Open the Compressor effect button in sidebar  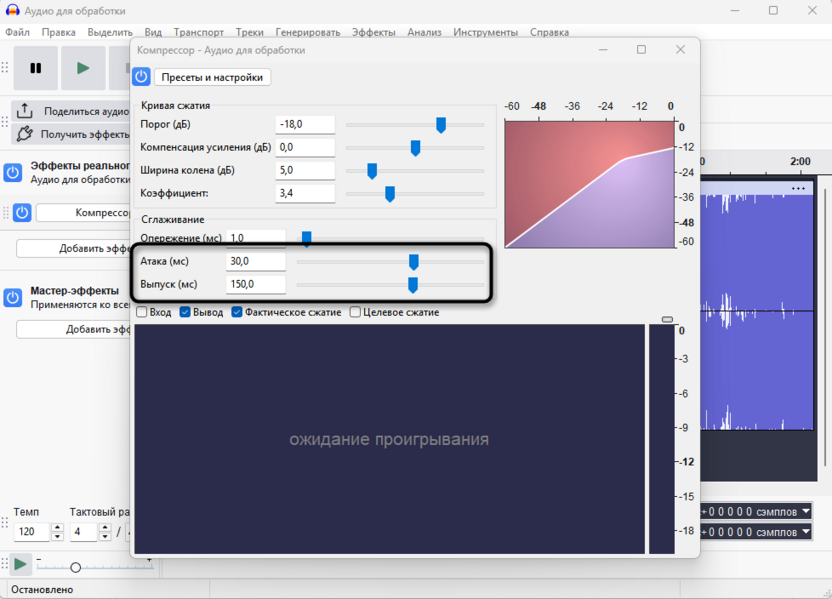tap(83, 213)
